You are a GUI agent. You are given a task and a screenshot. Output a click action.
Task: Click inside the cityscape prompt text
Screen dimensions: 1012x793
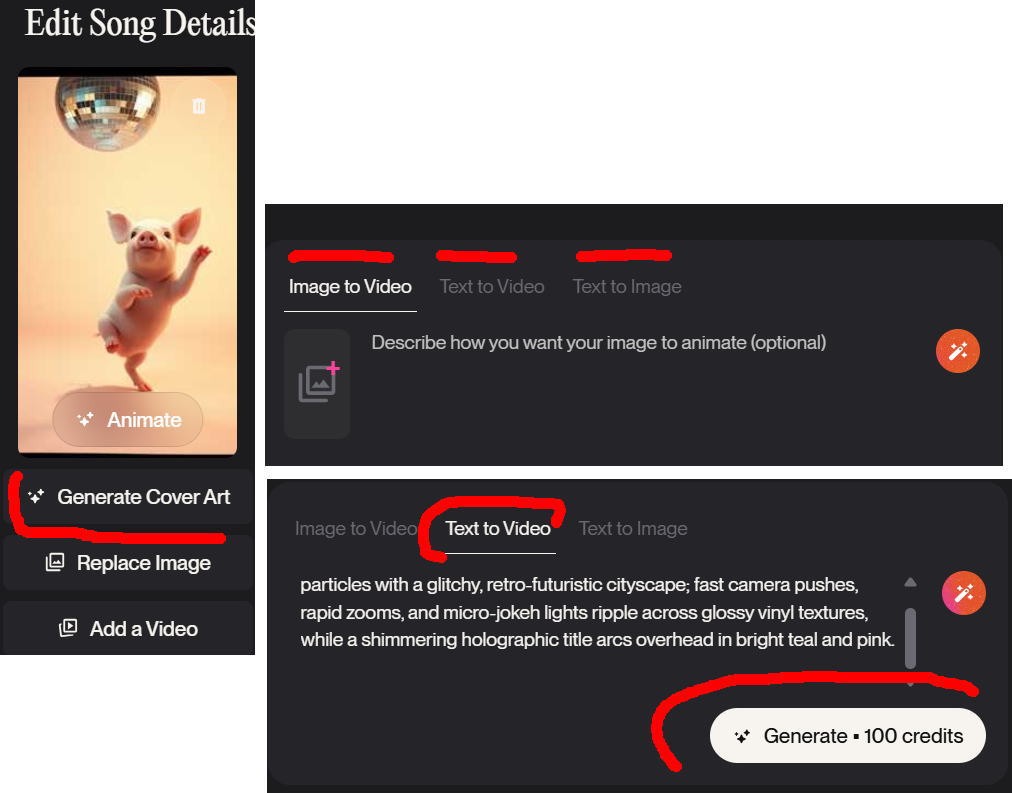(597, 612)
